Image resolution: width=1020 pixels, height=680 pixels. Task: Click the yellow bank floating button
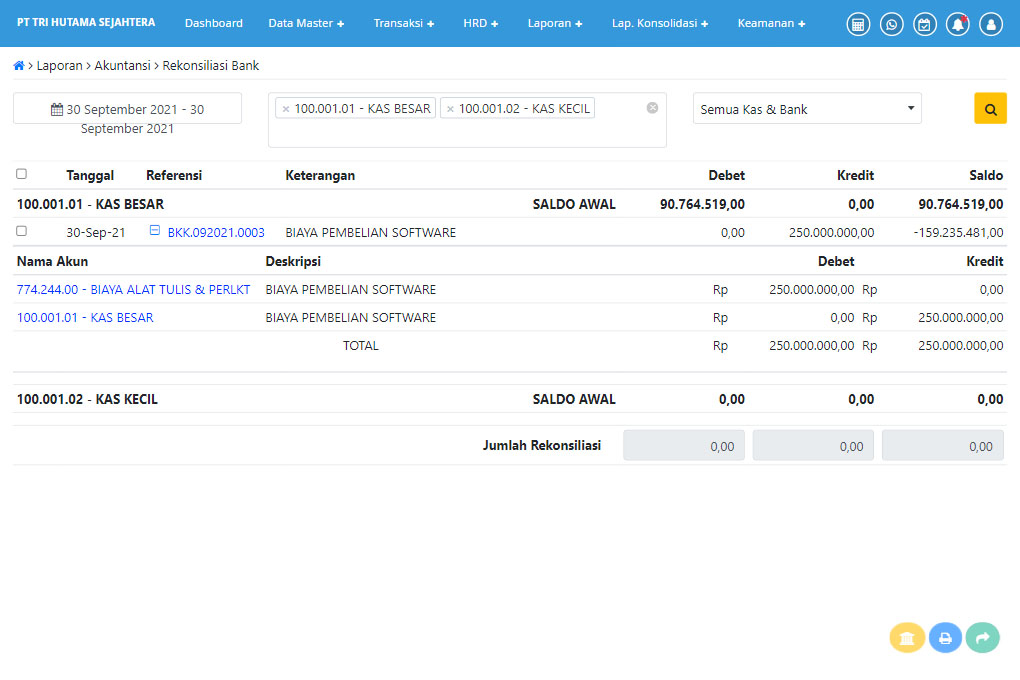point(907,638)
